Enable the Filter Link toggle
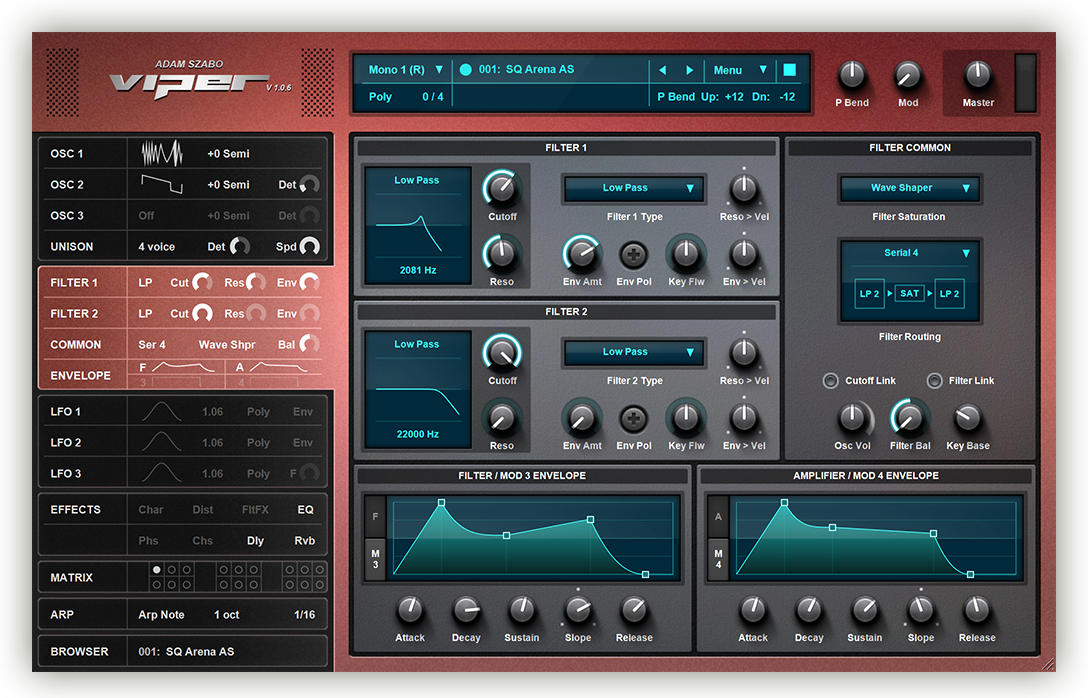Screen dimensions: 1088x698 pos(934,381)
